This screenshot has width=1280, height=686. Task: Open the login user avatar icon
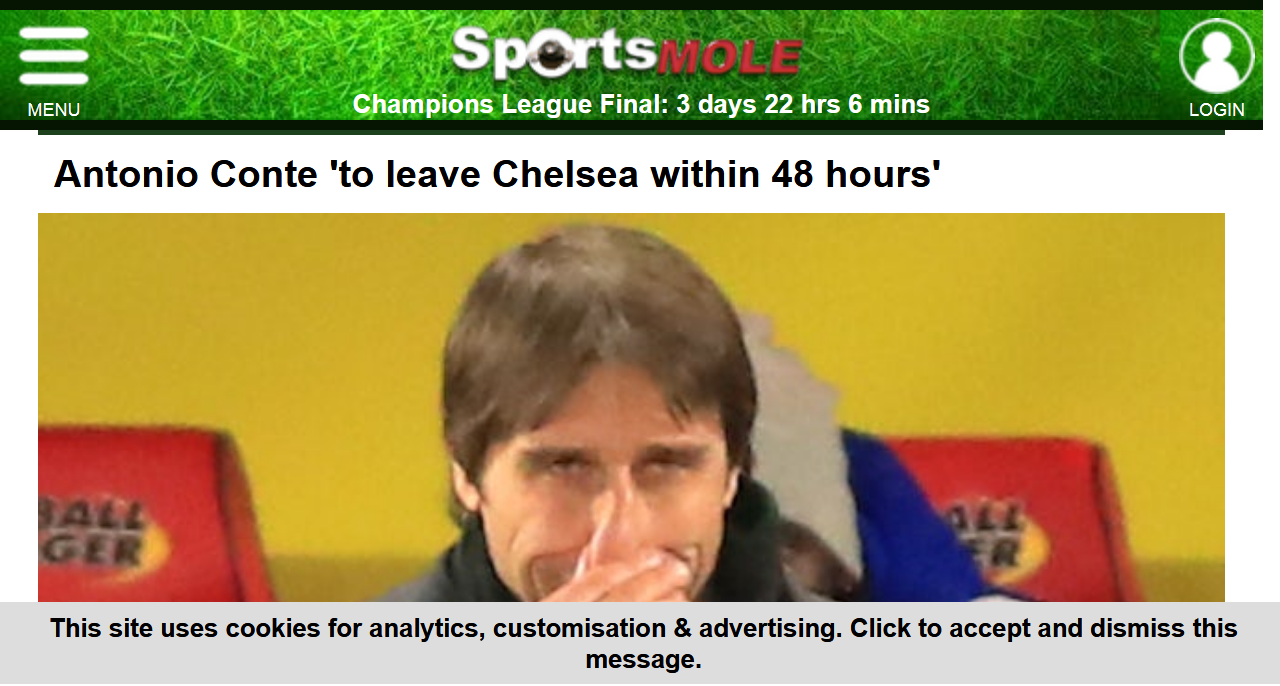click(x=1217, y=56)
